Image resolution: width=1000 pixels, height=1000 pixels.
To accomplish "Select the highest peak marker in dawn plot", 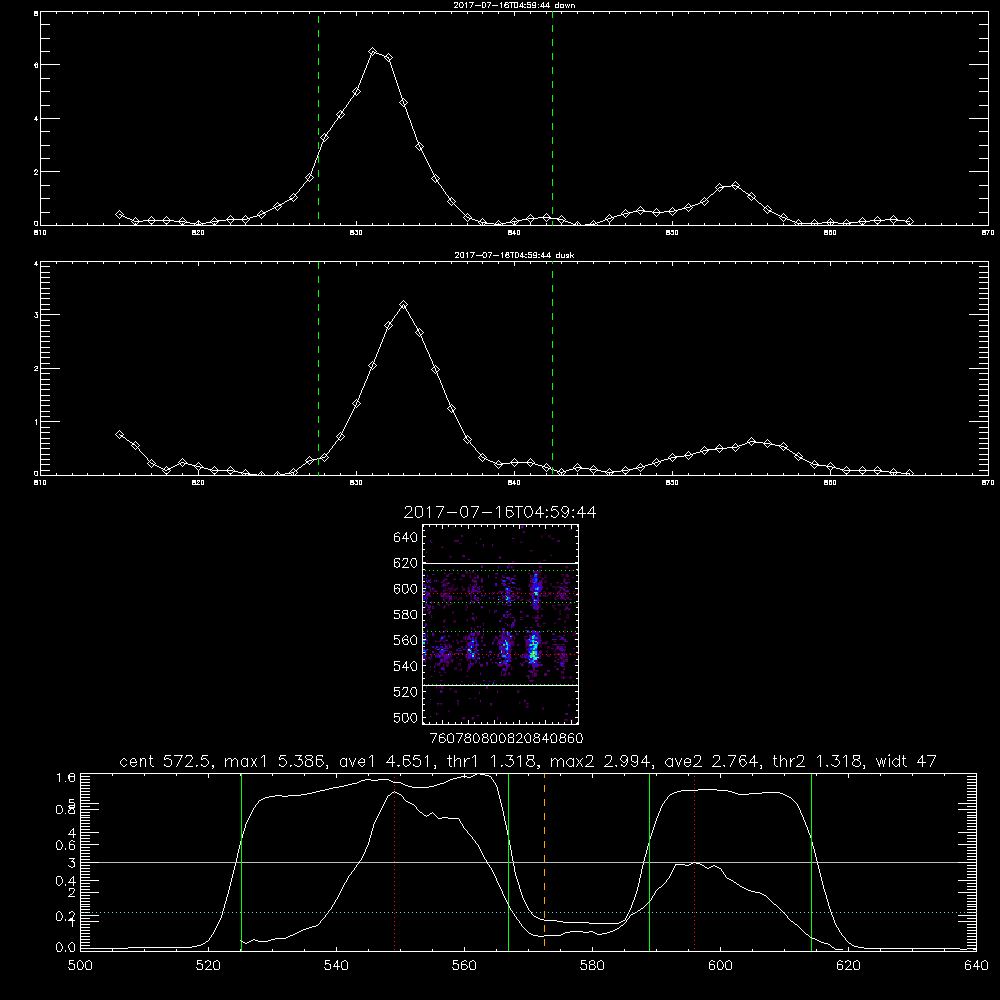I will [x=373, y=52].
